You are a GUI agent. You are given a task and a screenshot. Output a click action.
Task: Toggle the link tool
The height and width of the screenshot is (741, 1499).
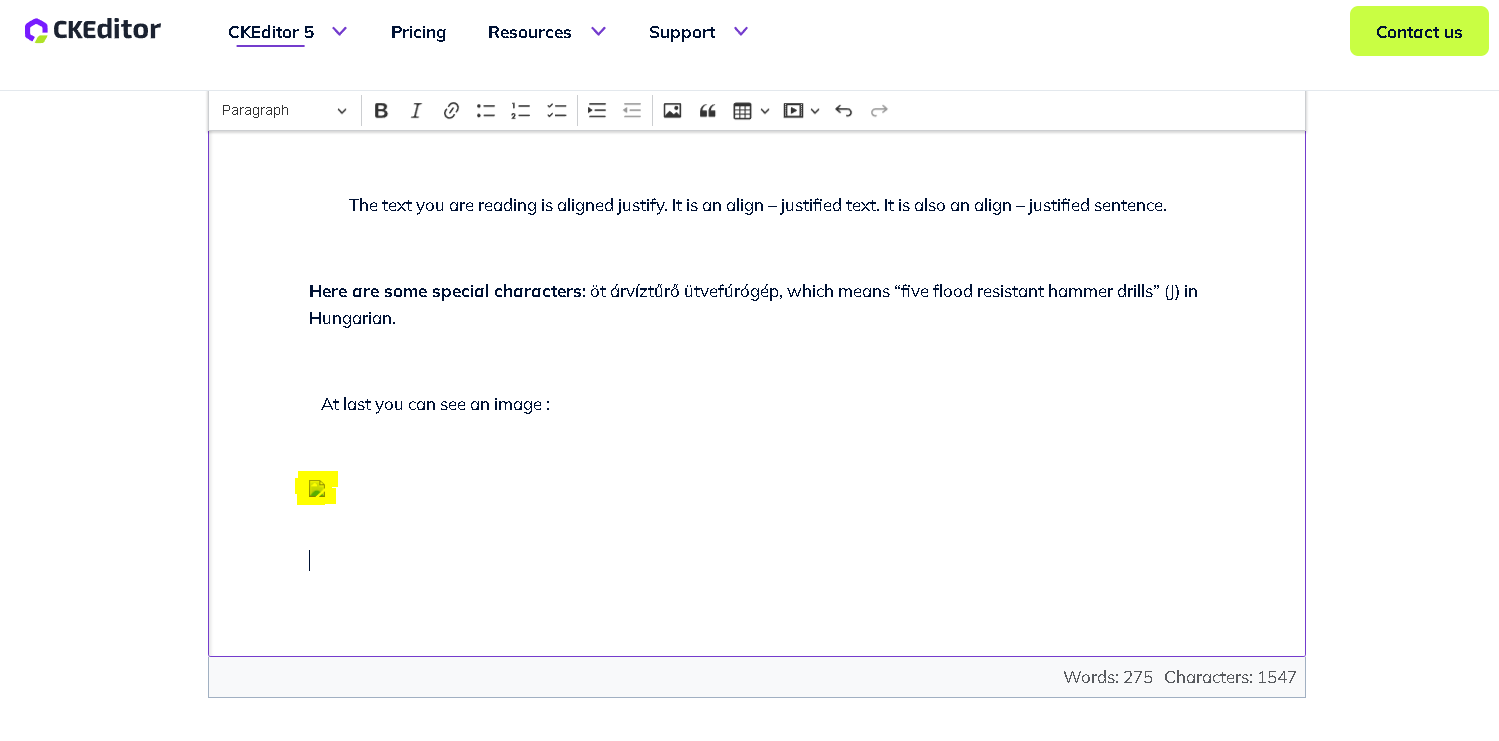point(451,110)
